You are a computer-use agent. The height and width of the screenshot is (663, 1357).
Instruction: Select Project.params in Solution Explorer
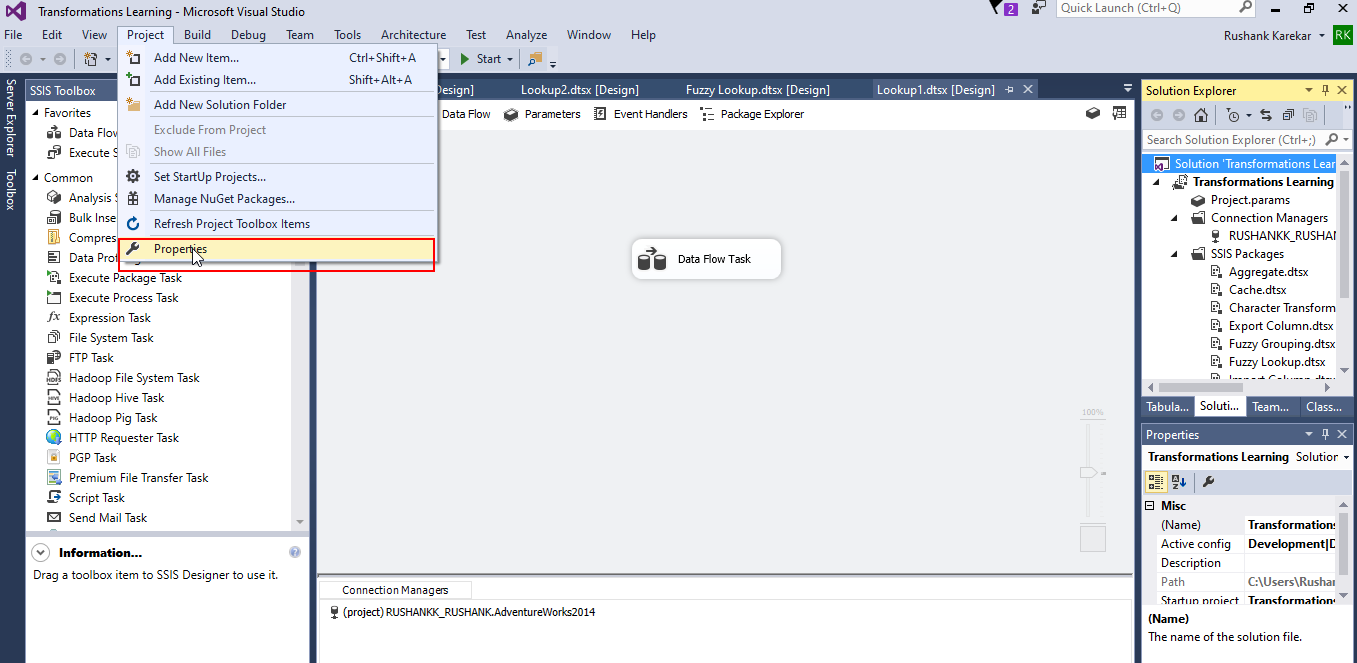[1250, 200]
